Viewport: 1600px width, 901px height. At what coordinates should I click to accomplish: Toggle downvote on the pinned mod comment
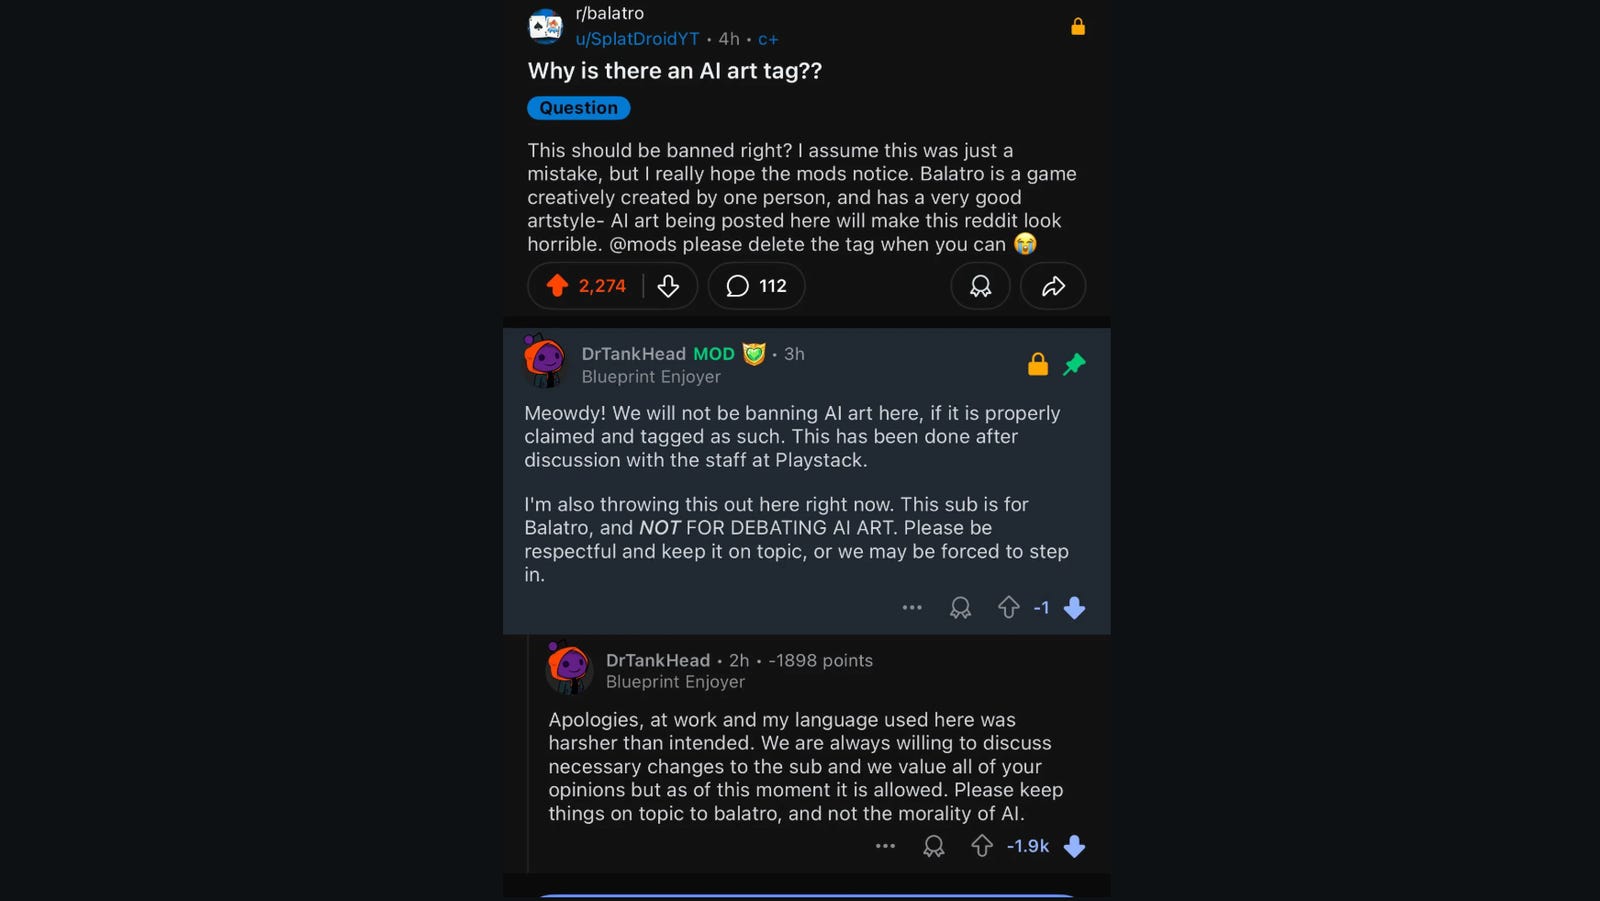(1075, 608)
